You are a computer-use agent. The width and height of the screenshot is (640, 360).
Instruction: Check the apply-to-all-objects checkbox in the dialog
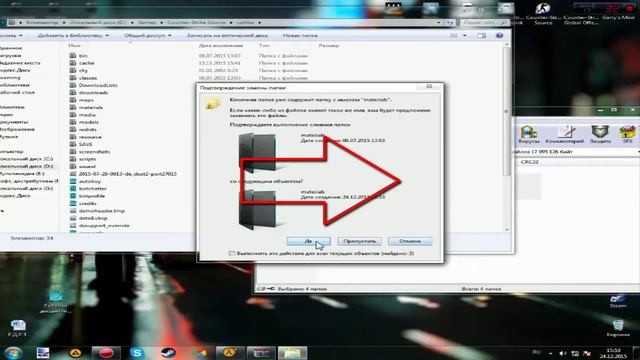point(232,253)
